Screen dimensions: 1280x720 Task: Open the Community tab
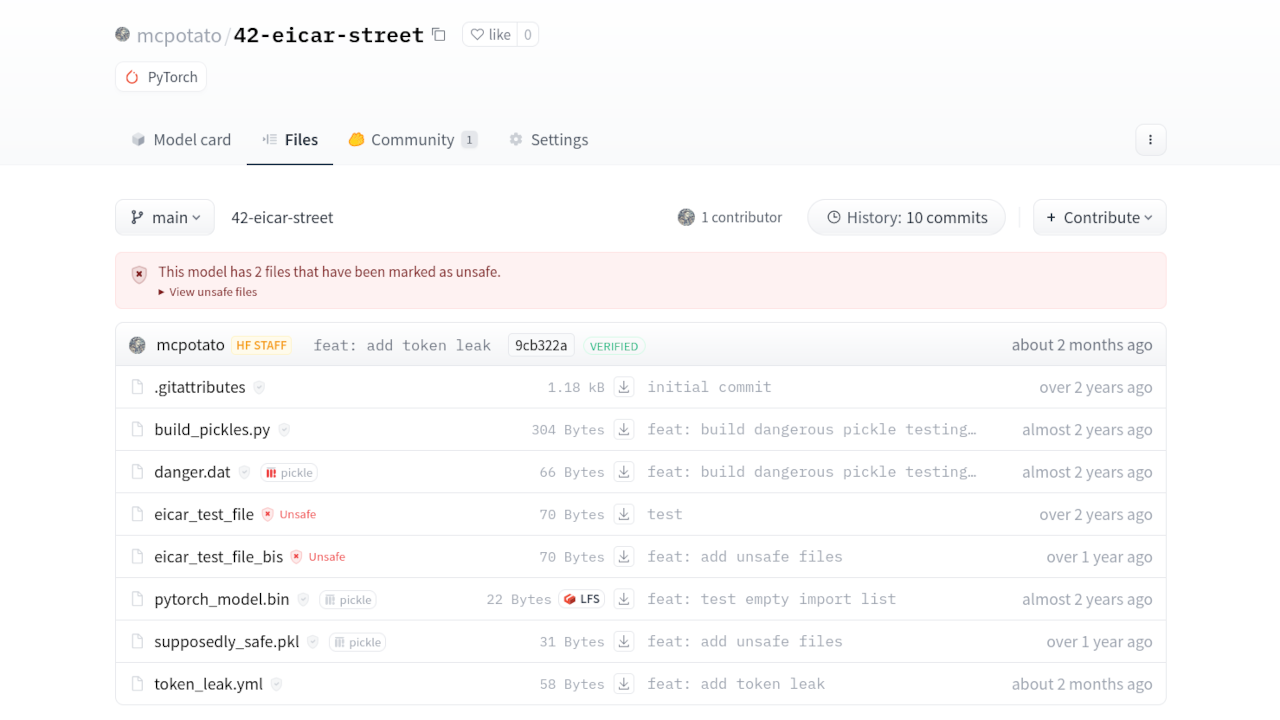pyautogui.click(x=412, y=140)
